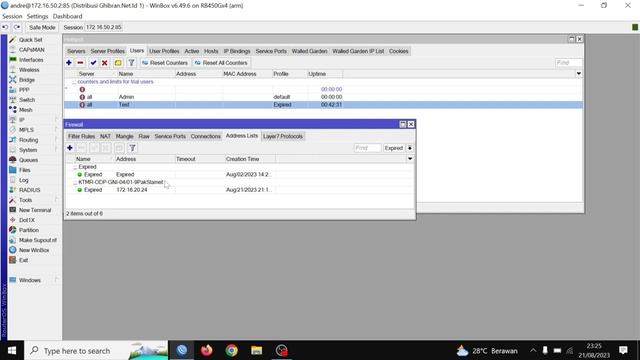Expand the Windows submenu

coord(30,280)
